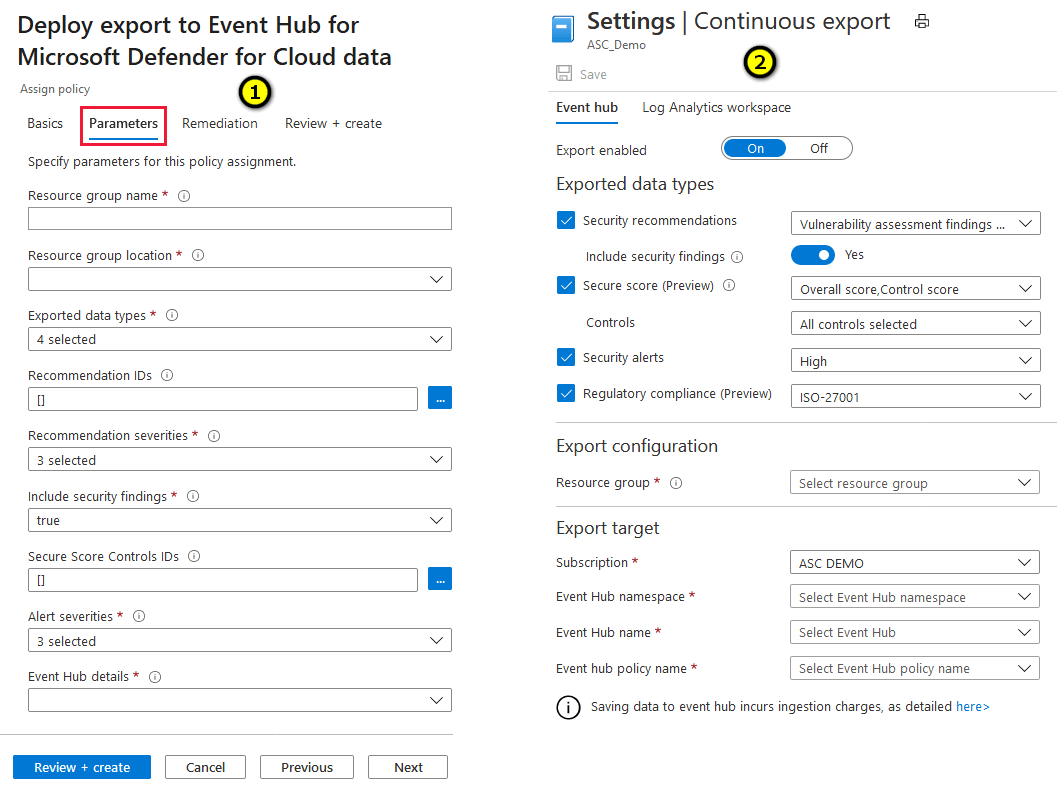The image size is (1060, 796).
Task: Toggle Include security findings switch
Action: click(x=812, y=255)
